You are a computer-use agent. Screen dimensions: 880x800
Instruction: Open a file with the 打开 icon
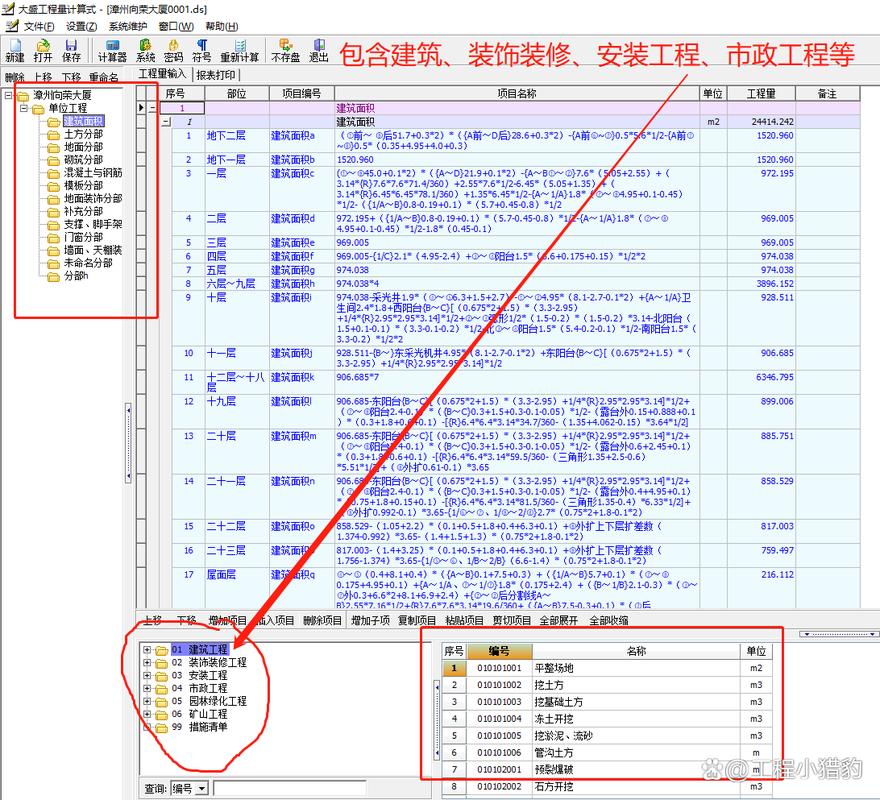tap(43, 50)
